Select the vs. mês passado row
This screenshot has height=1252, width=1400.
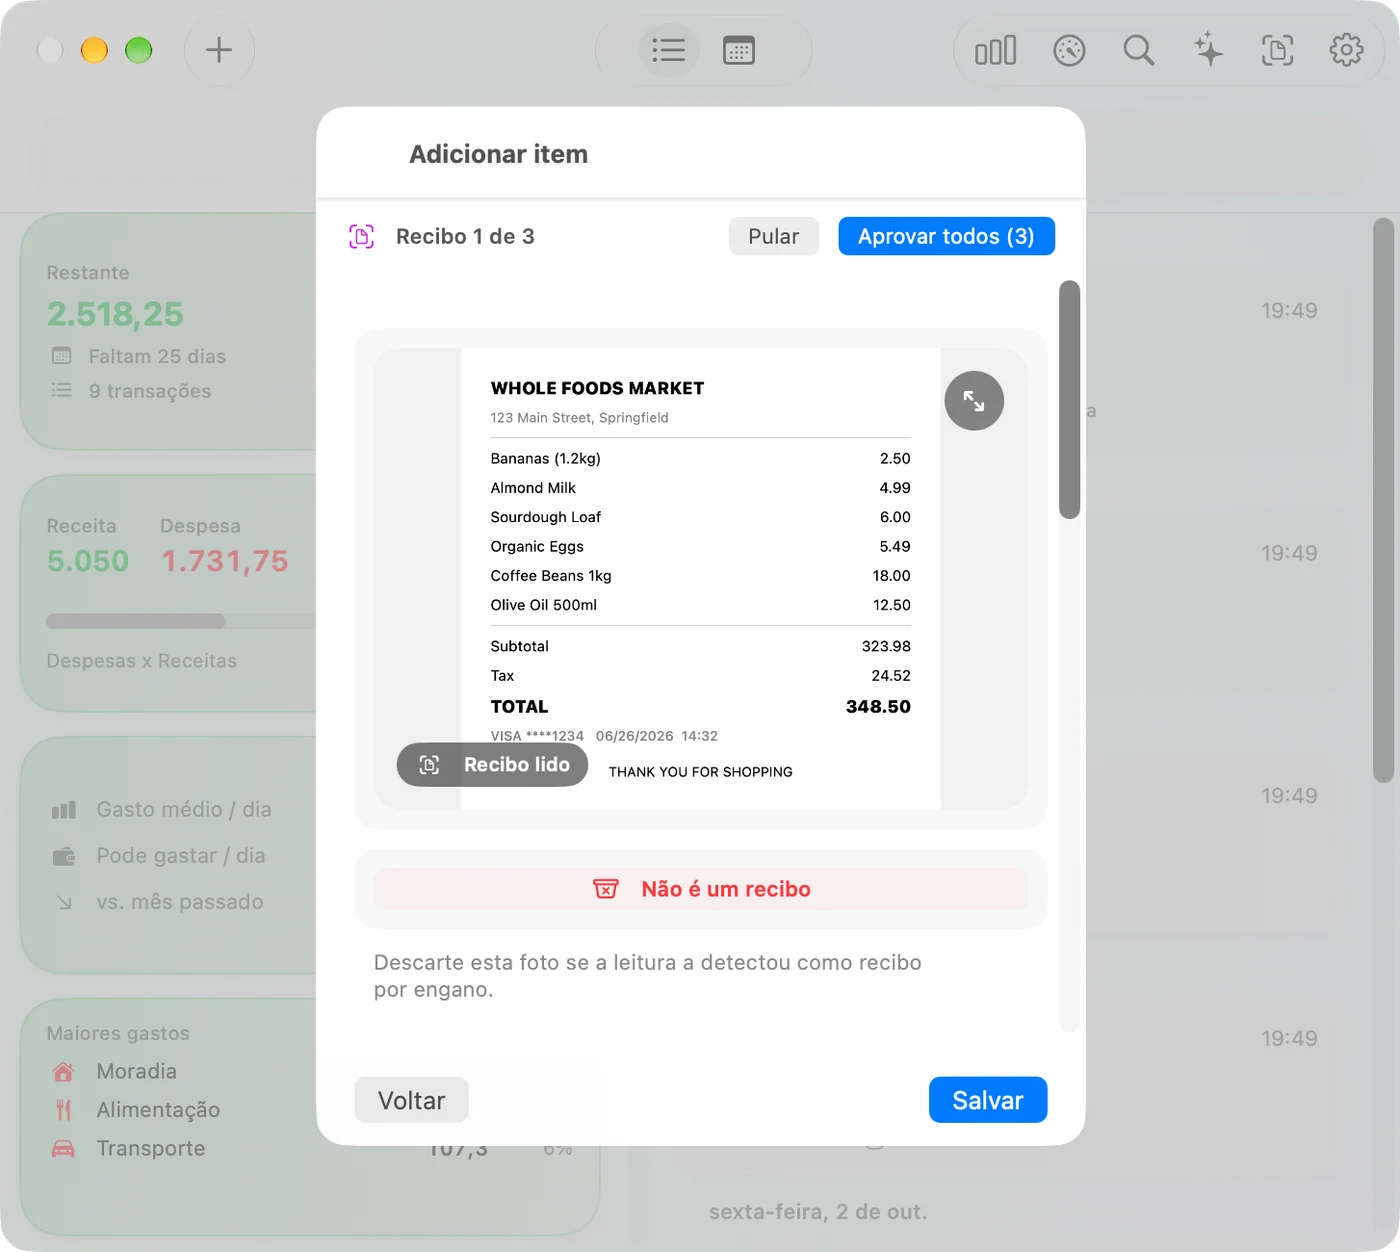158,902
